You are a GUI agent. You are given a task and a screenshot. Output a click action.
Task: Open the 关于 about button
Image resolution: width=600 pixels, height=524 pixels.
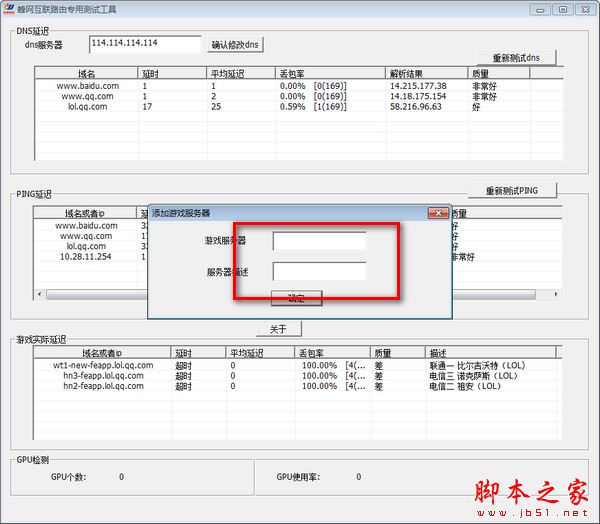(x=279, y=329)
